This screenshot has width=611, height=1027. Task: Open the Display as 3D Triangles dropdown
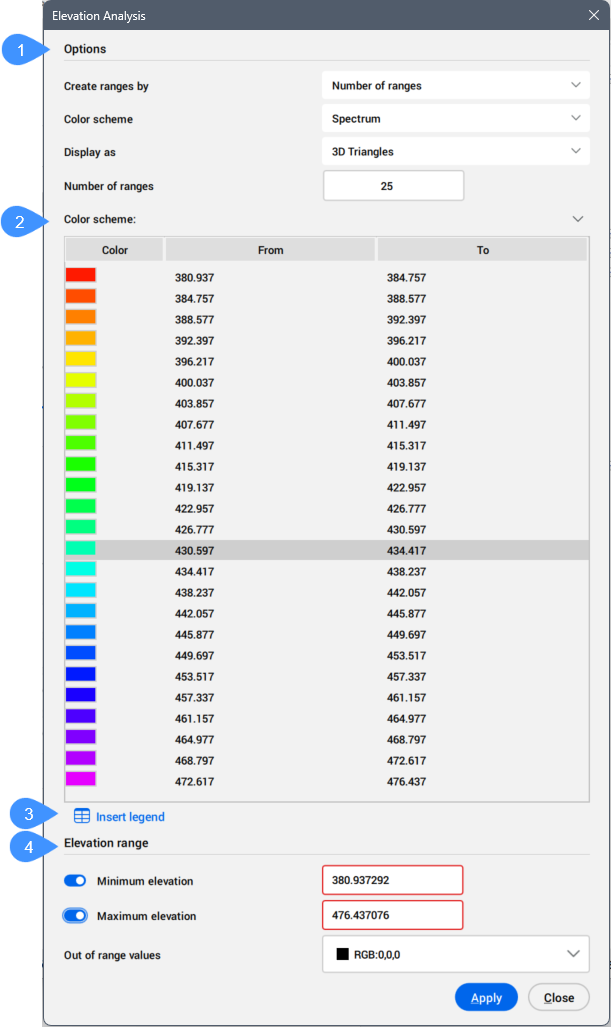pos(456,152)
